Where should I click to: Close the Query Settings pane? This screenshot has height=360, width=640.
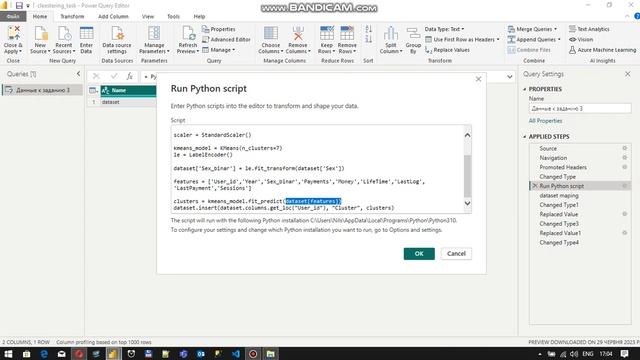point(627,74)
